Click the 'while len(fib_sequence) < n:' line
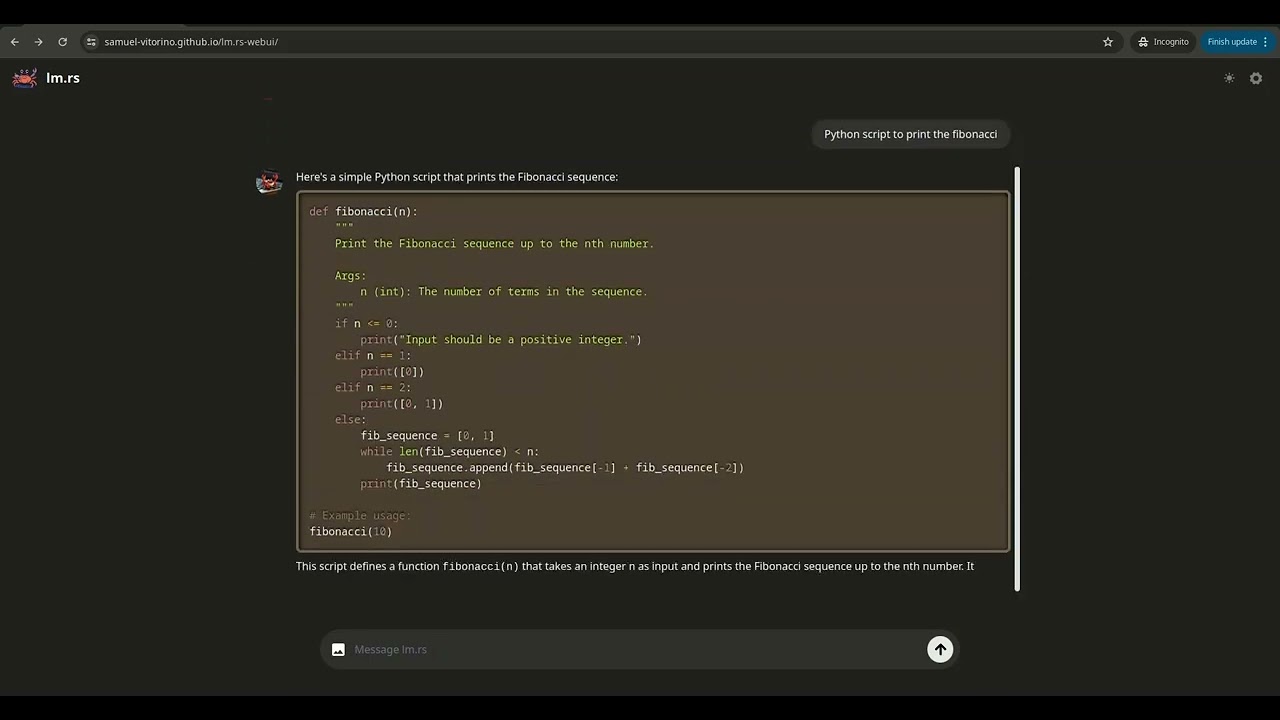Screen dimensions: 1280x720 point(450,451)
